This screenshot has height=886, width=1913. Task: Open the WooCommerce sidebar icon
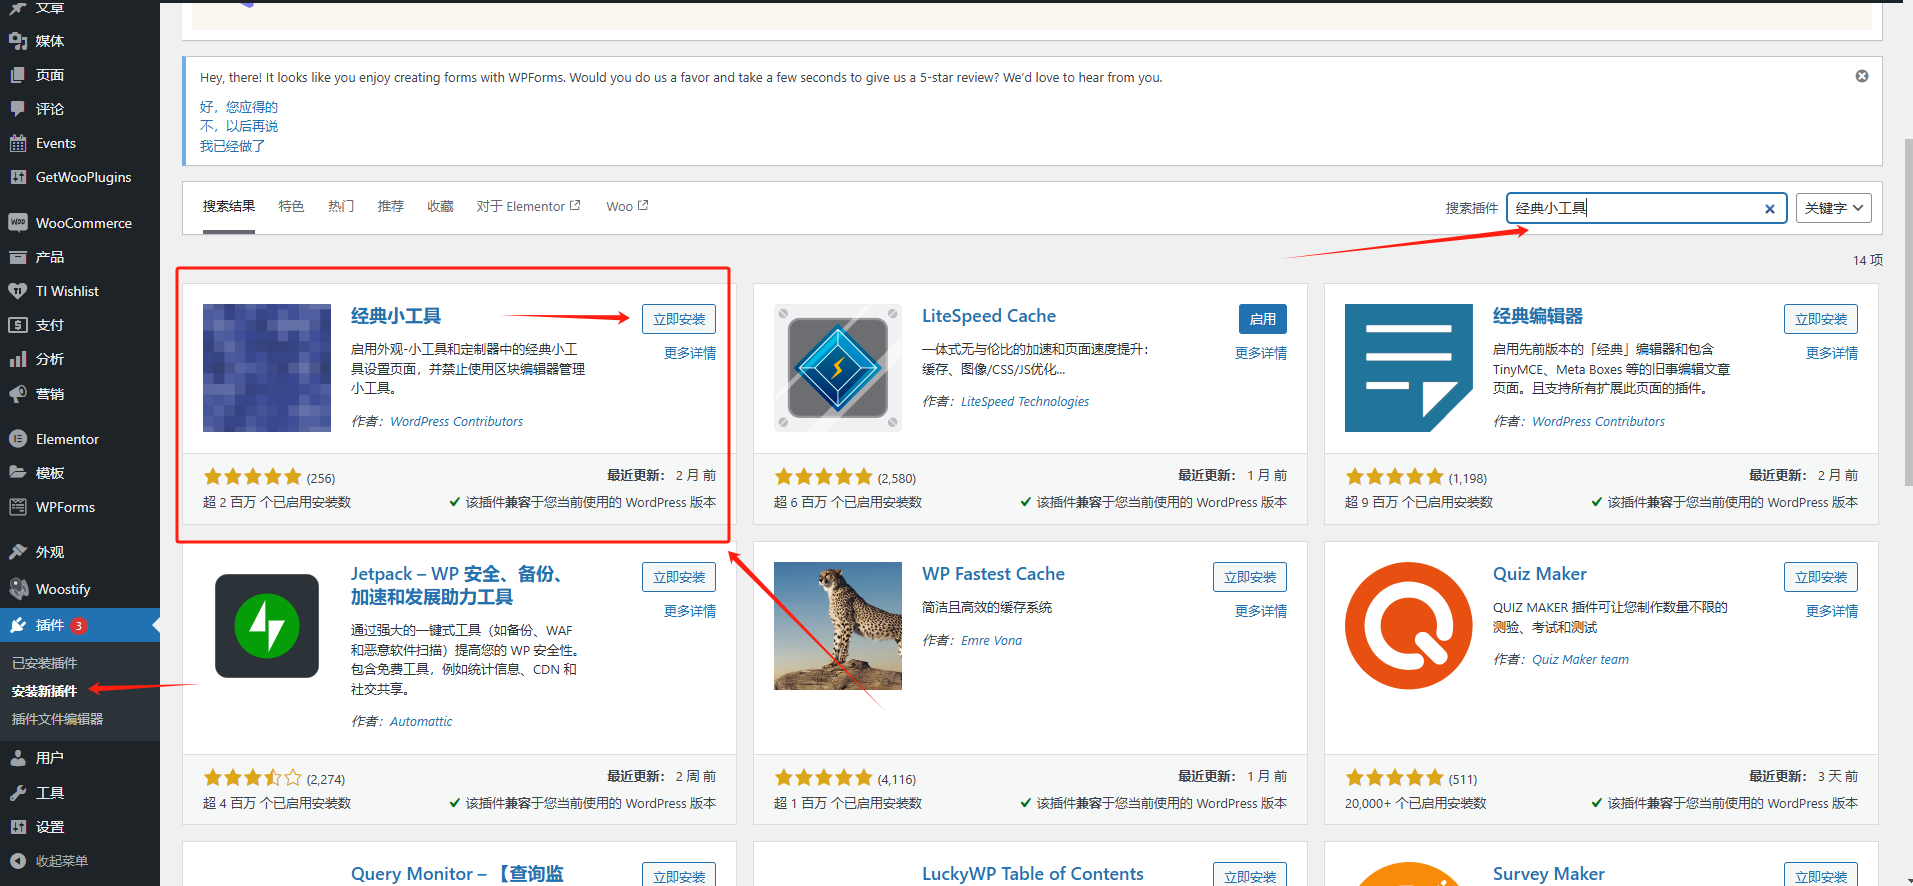pyautogui.click(x=18, y=223)
